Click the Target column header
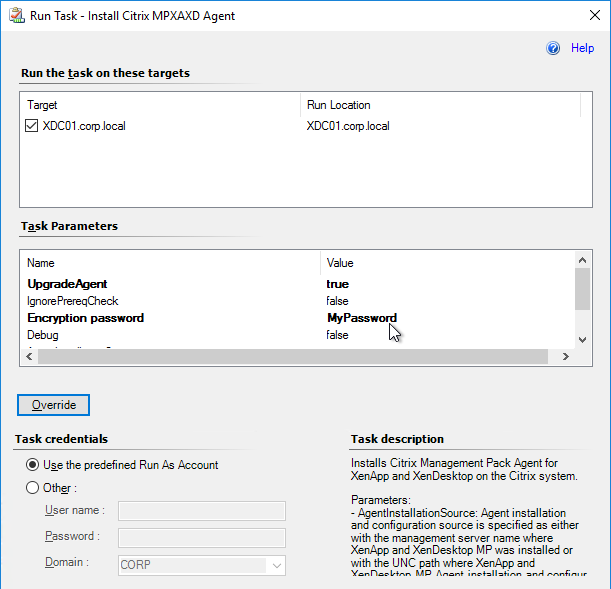Screen dimensions: 611x589 pyautogui.click(x=42, y=105)
